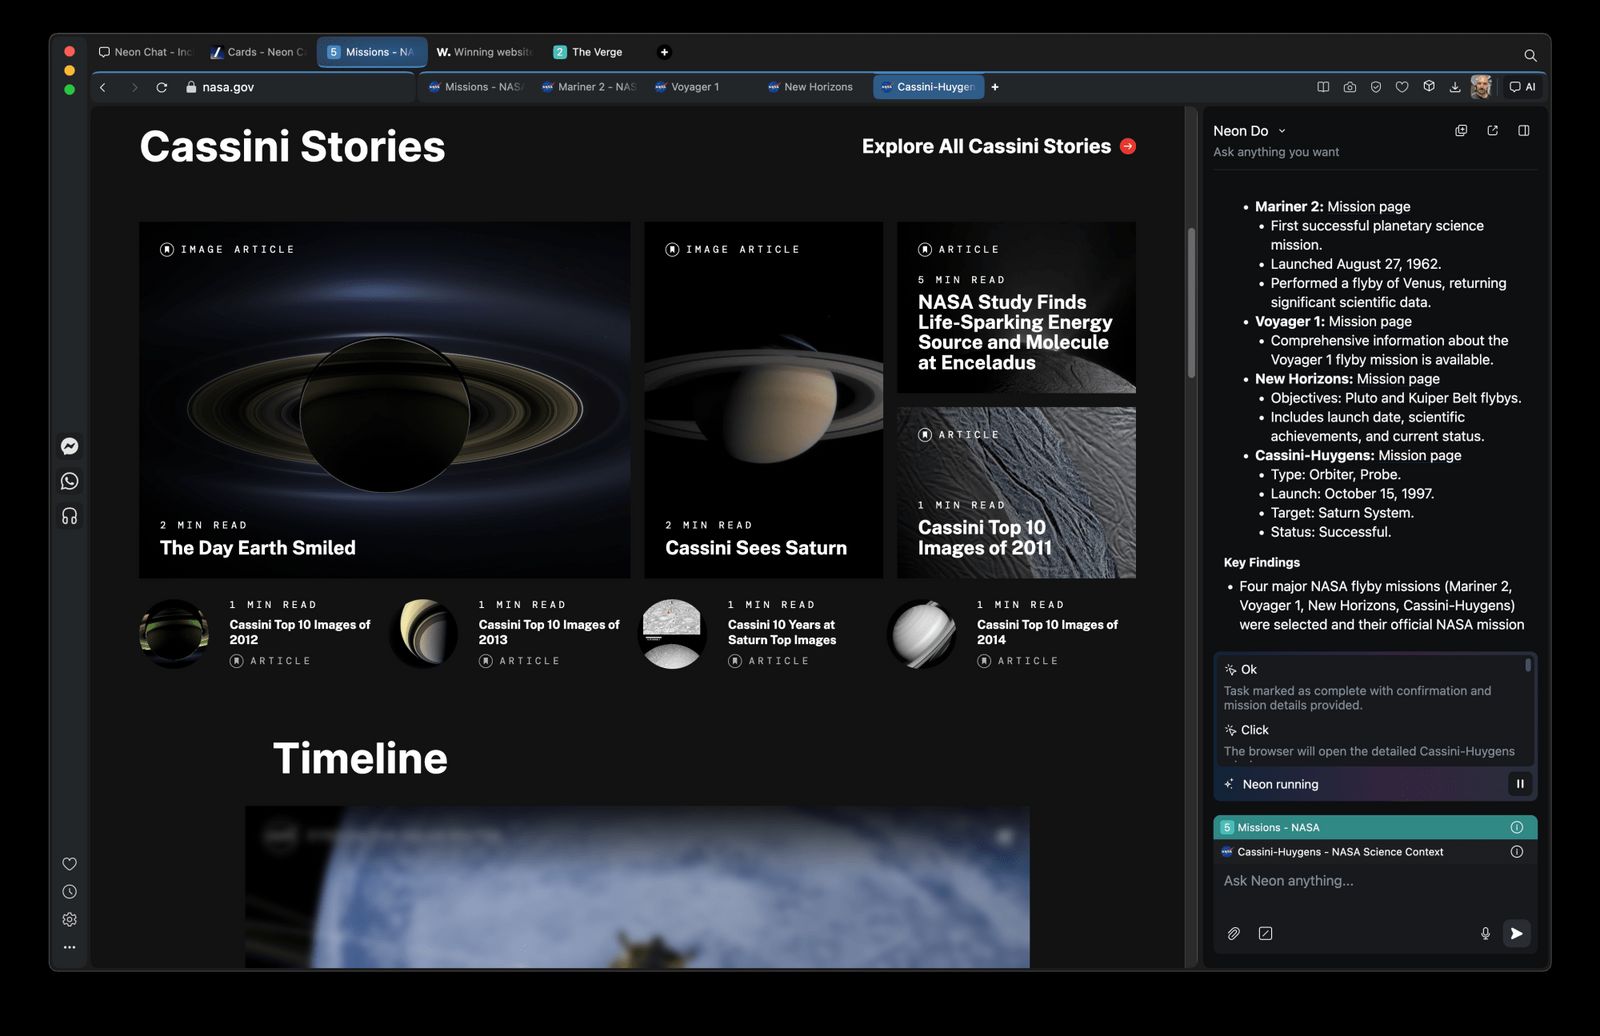Open the AI chat with the toolbar AI button
The width and height of the screenshot is (1600, 1036).
1521,87
